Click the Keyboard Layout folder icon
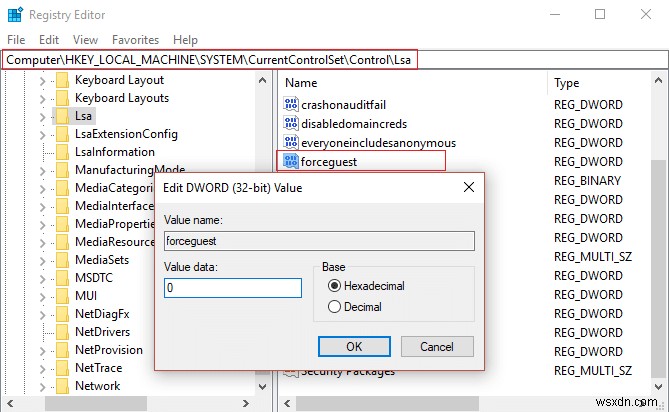Screen dimensions: 669x412 coord(62,80)
